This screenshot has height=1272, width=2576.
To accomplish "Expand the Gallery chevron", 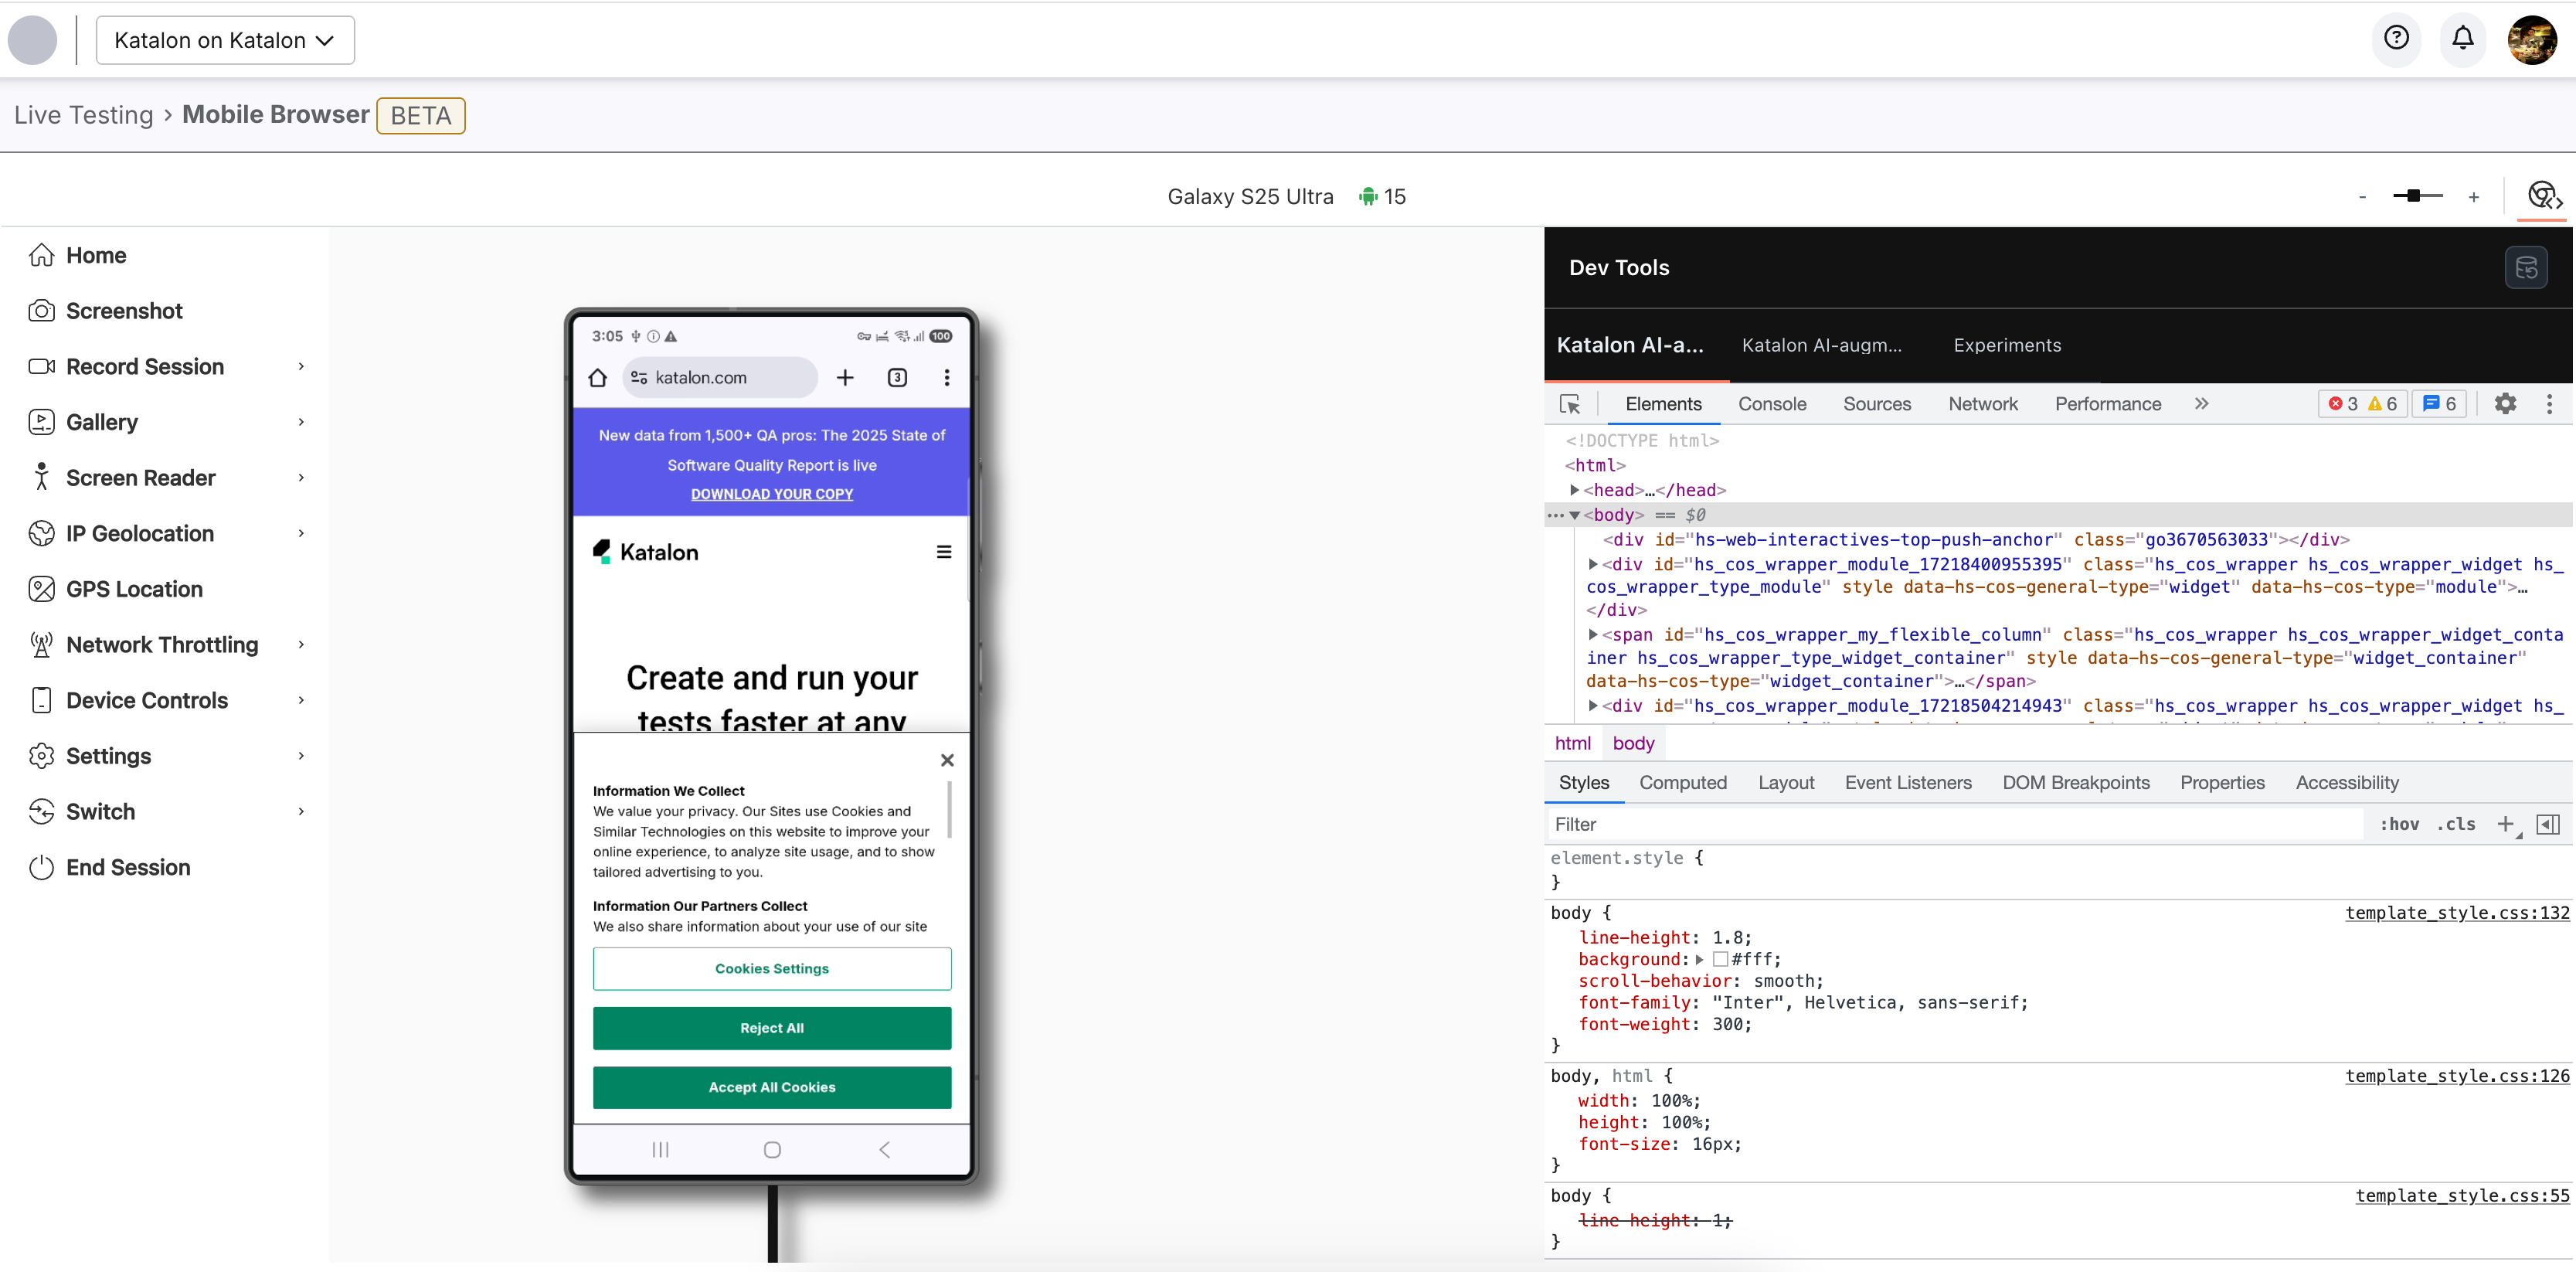I will pos(300,422).
